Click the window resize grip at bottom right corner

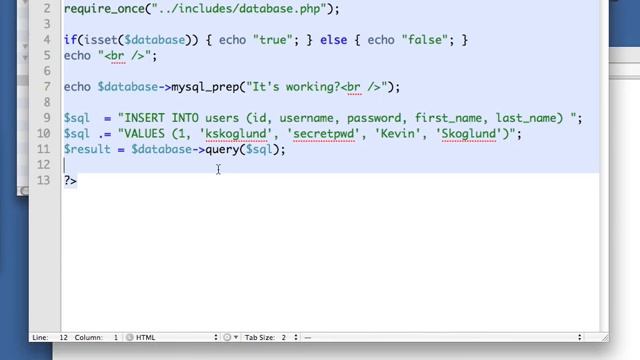tap(604, 338)
